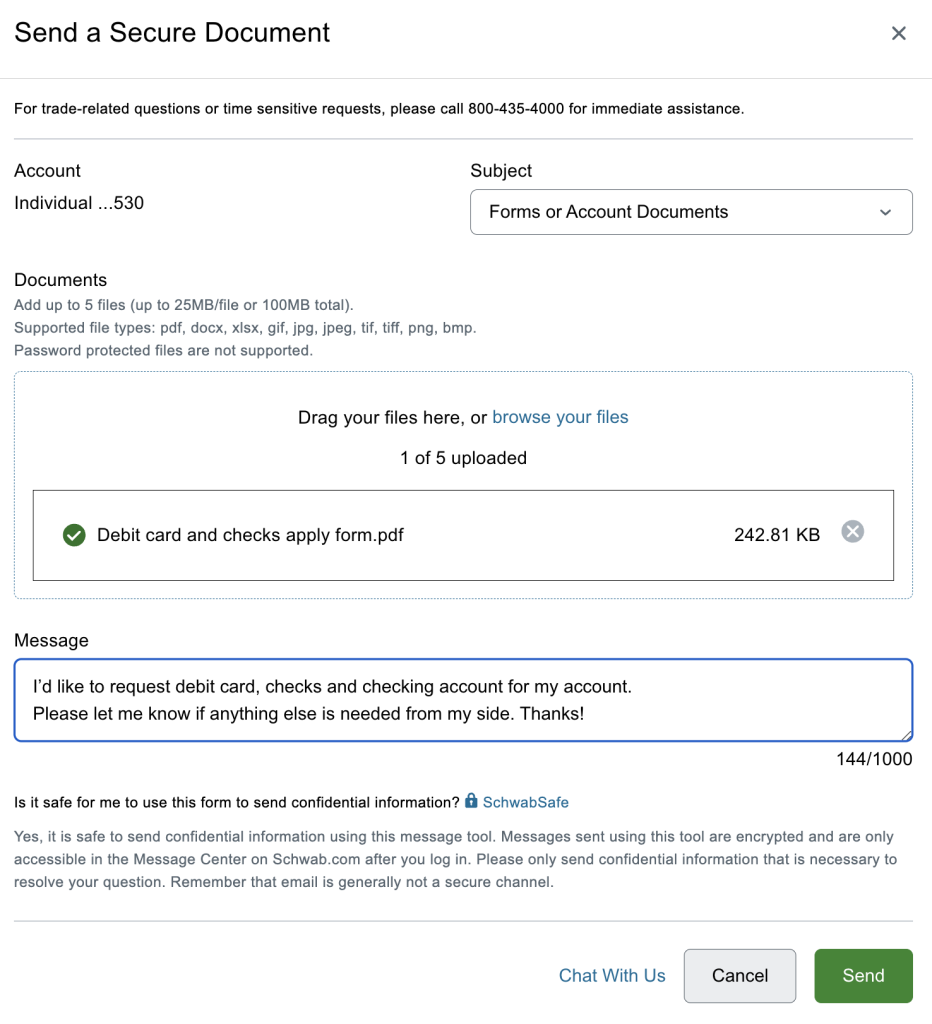The width and height of the screenshot is (932, 1024).
Task: Click the Forms or Account Documents selection text
Action: 608,212
